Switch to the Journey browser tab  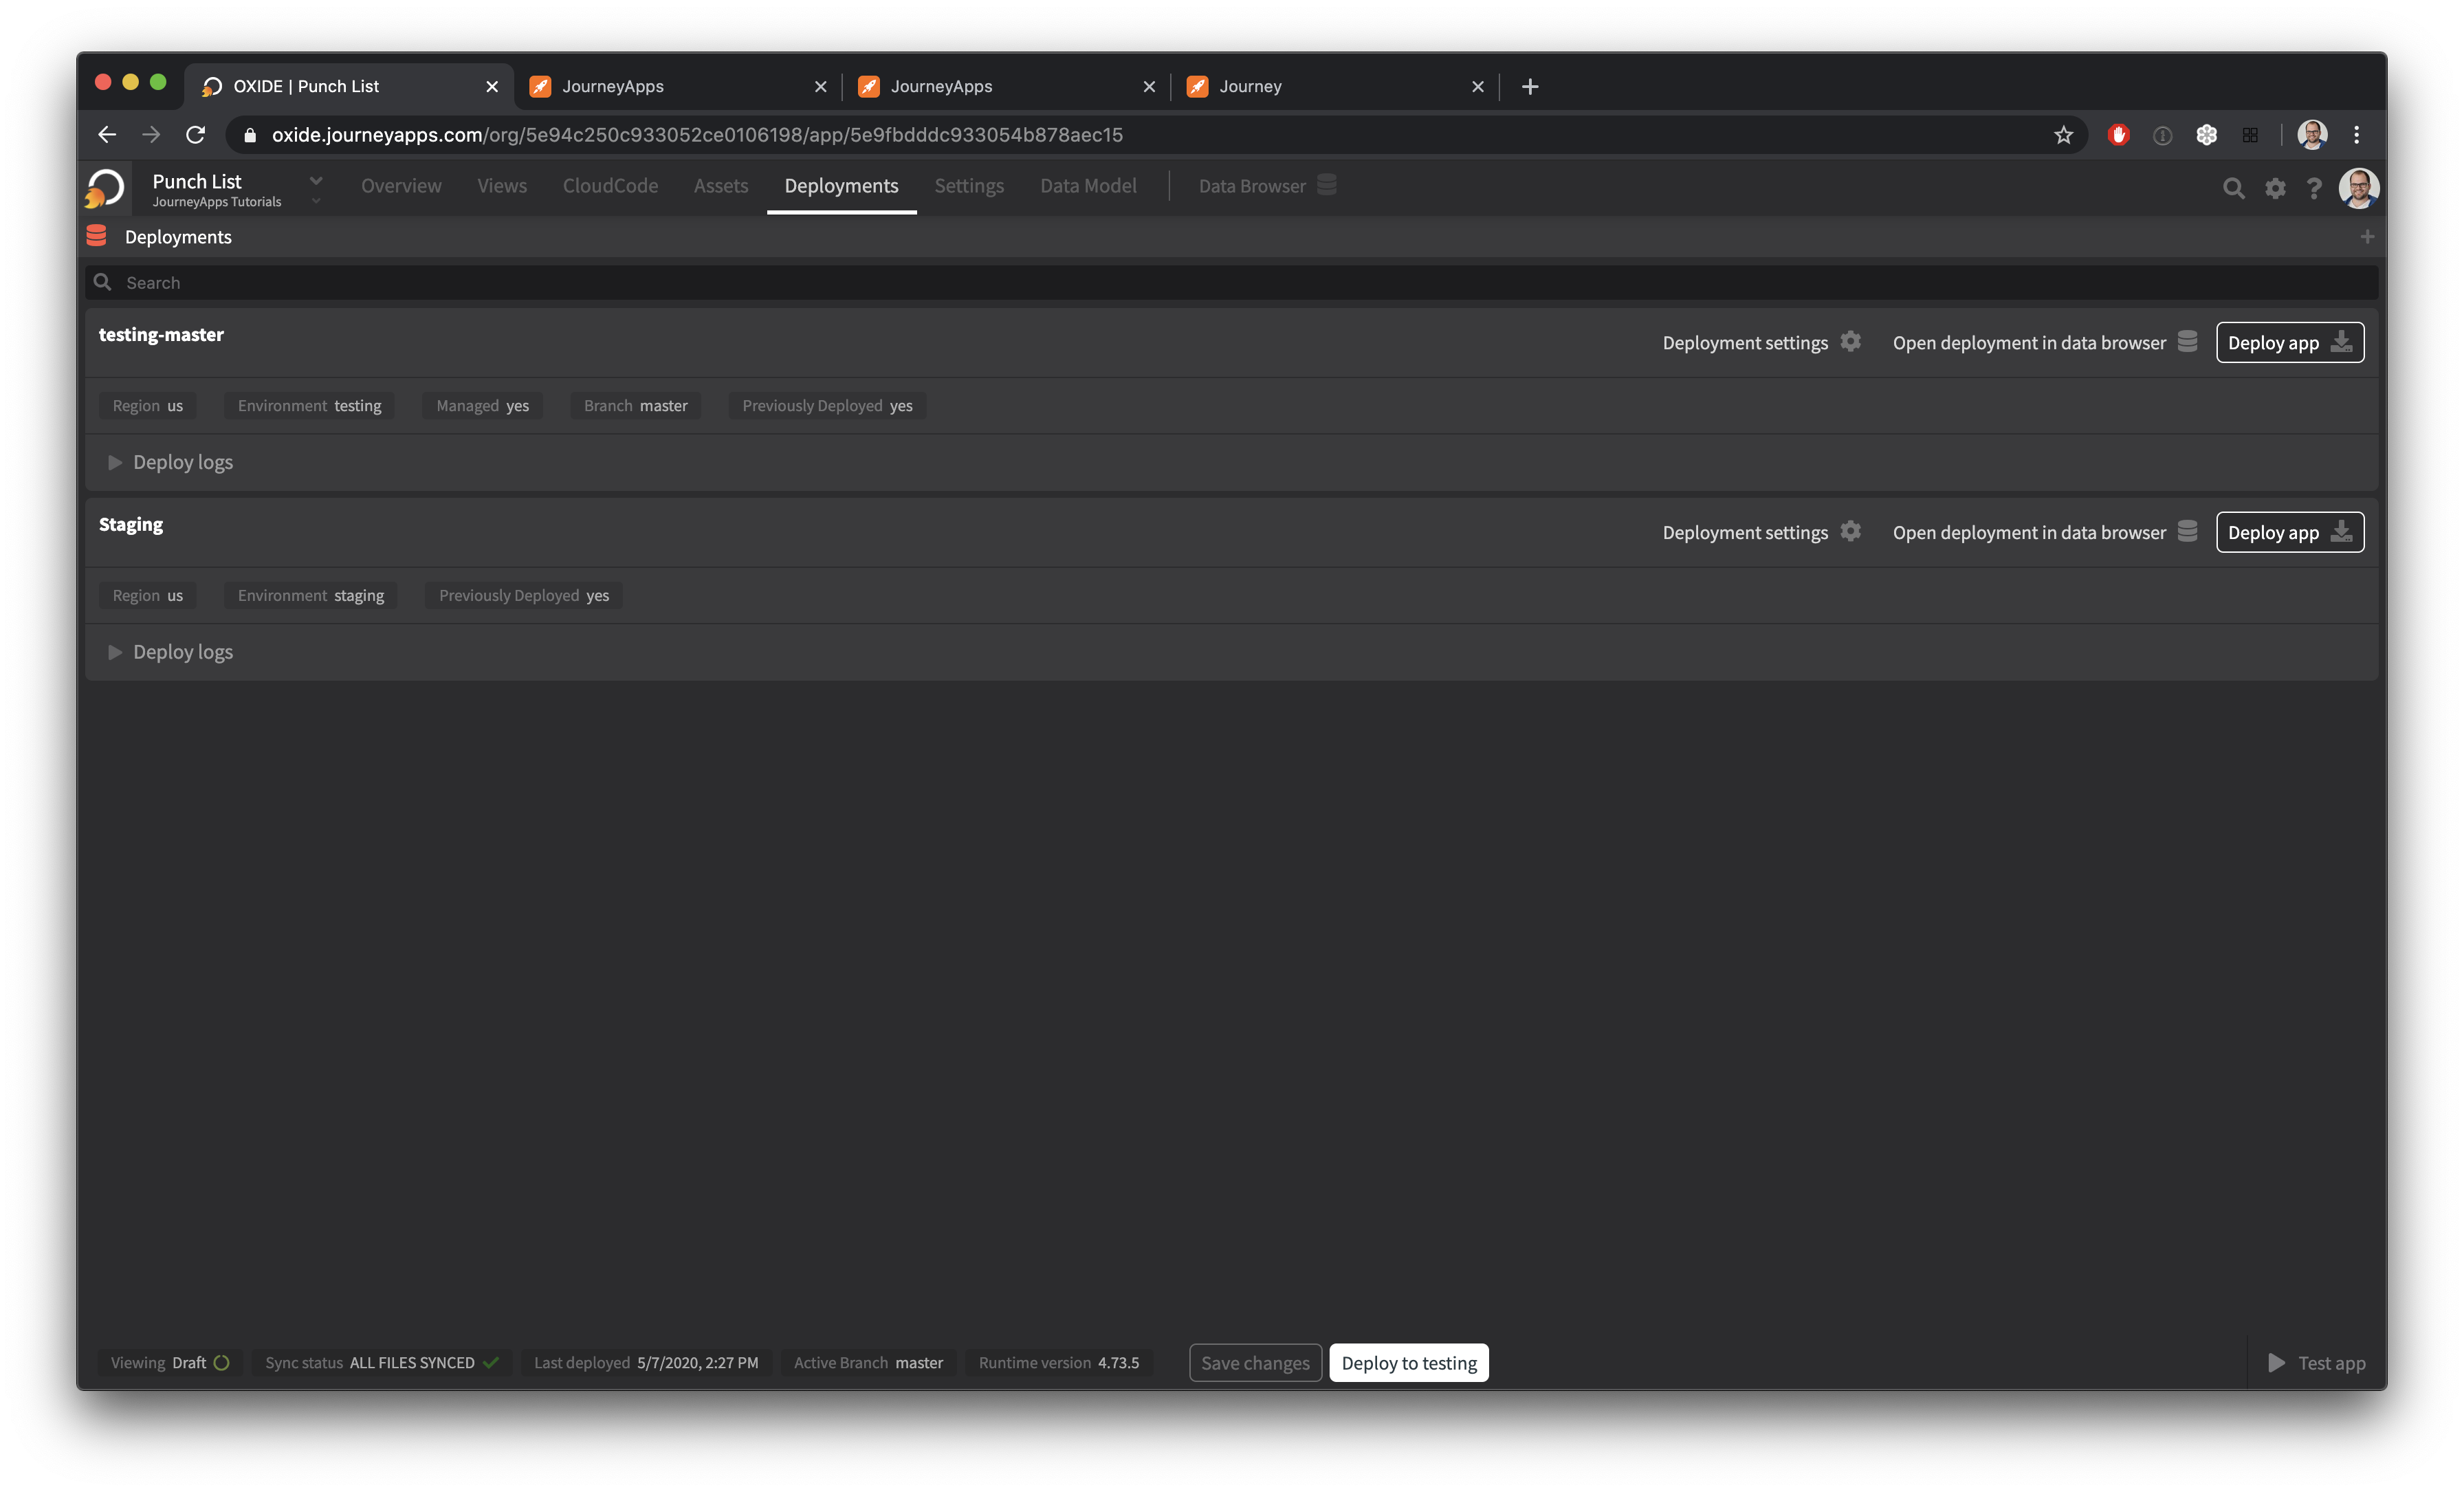(x=1335, y=86)
